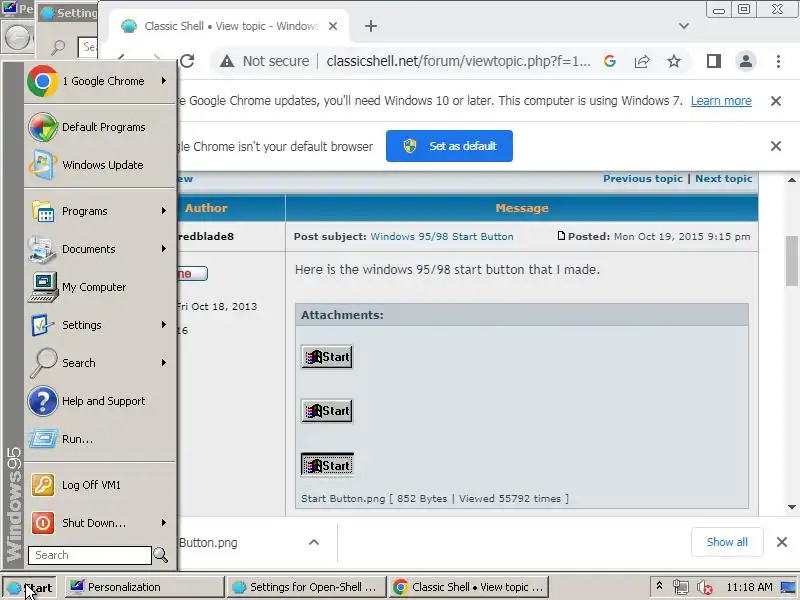Click the muted volume tray icon
Screen dimensions: 800x600
[704, 588]
